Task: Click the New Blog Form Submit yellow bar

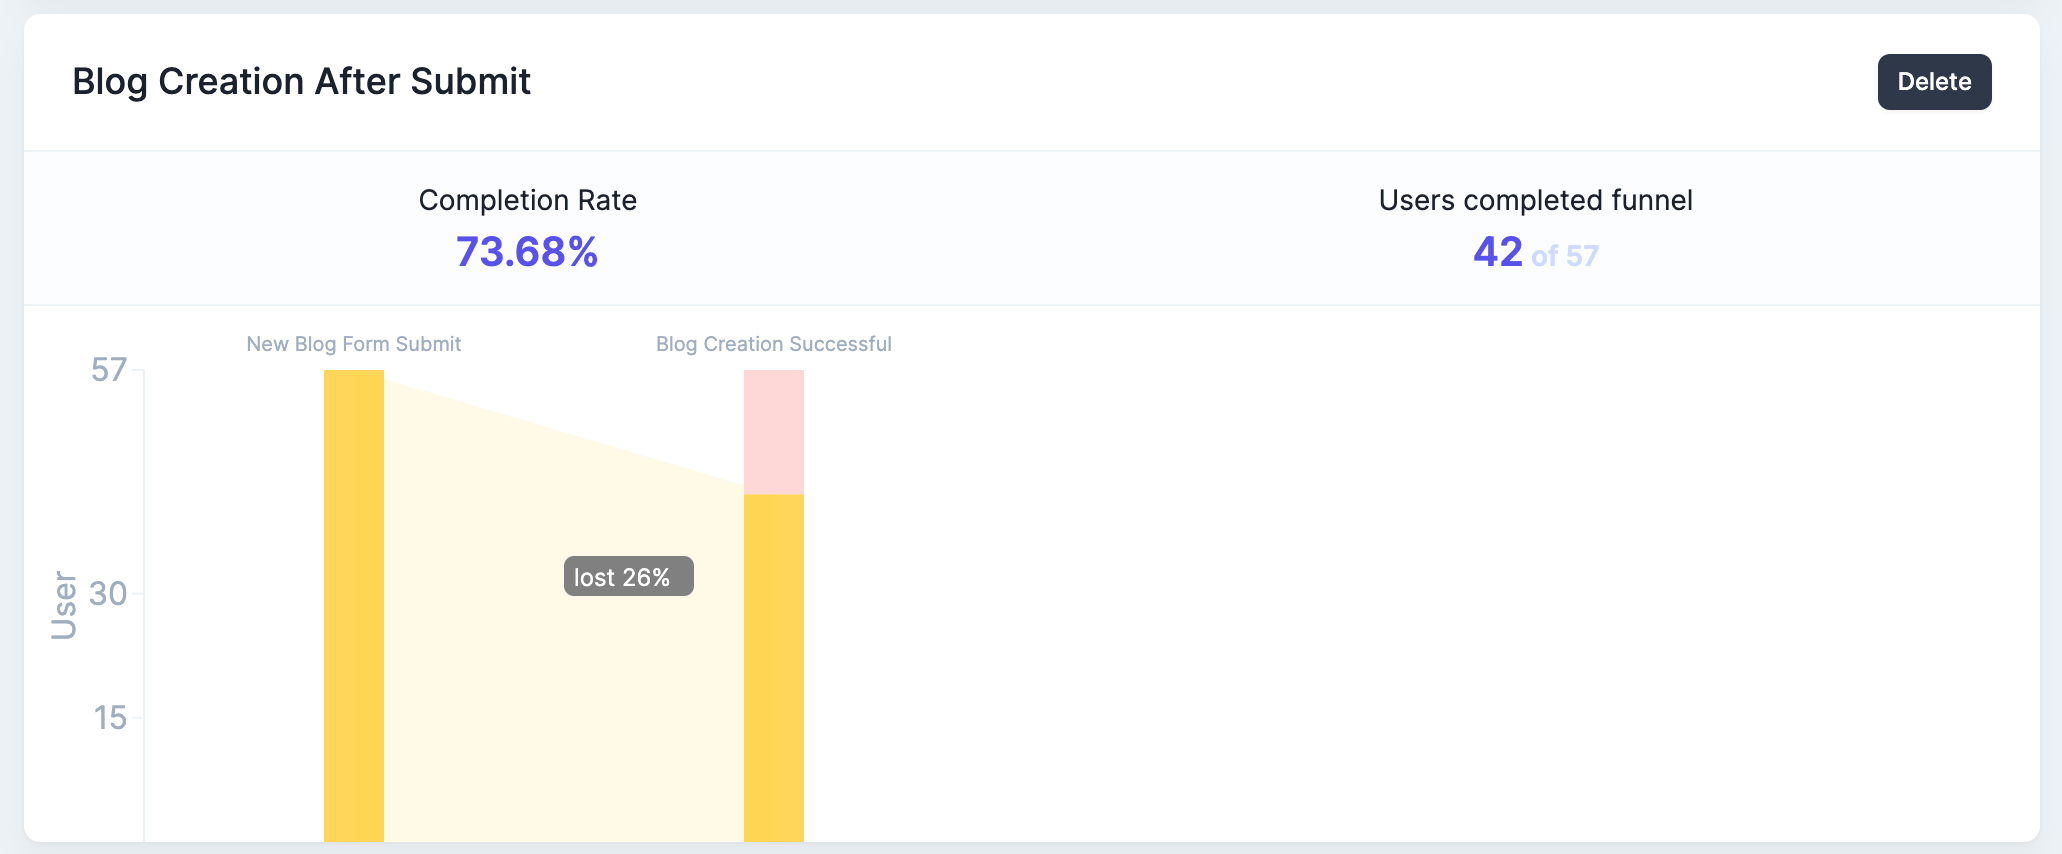Action: pyautogui.click(x=354, y=606)
